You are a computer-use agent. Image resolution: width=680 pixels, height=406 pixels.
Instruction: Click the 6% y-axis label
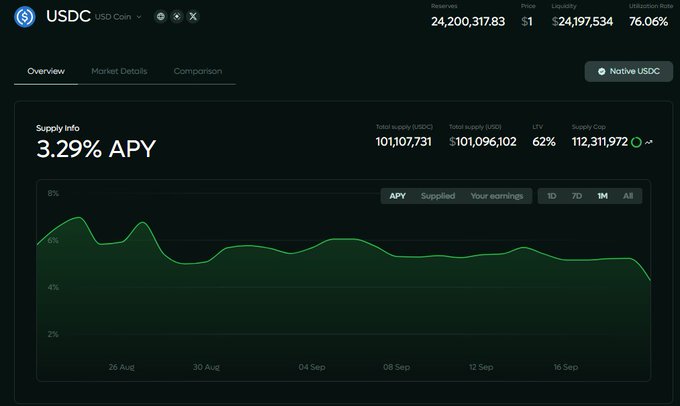(53, 240)
